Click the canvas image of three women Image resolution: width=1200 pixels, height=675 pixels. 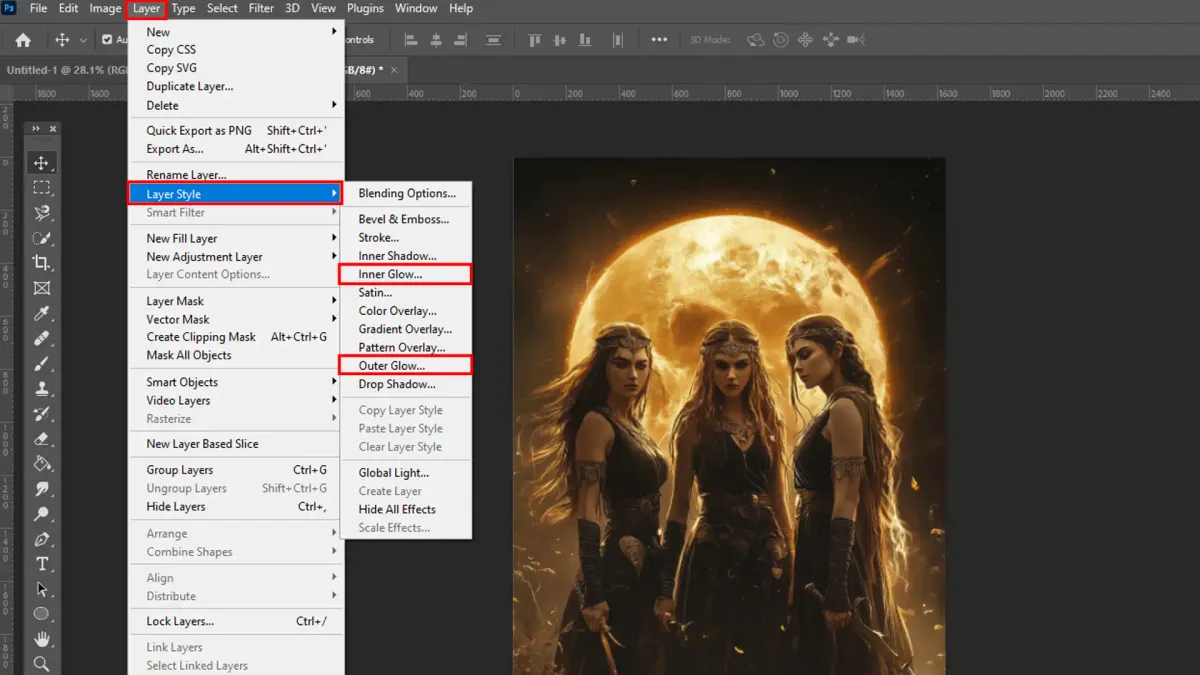point(729,415)
